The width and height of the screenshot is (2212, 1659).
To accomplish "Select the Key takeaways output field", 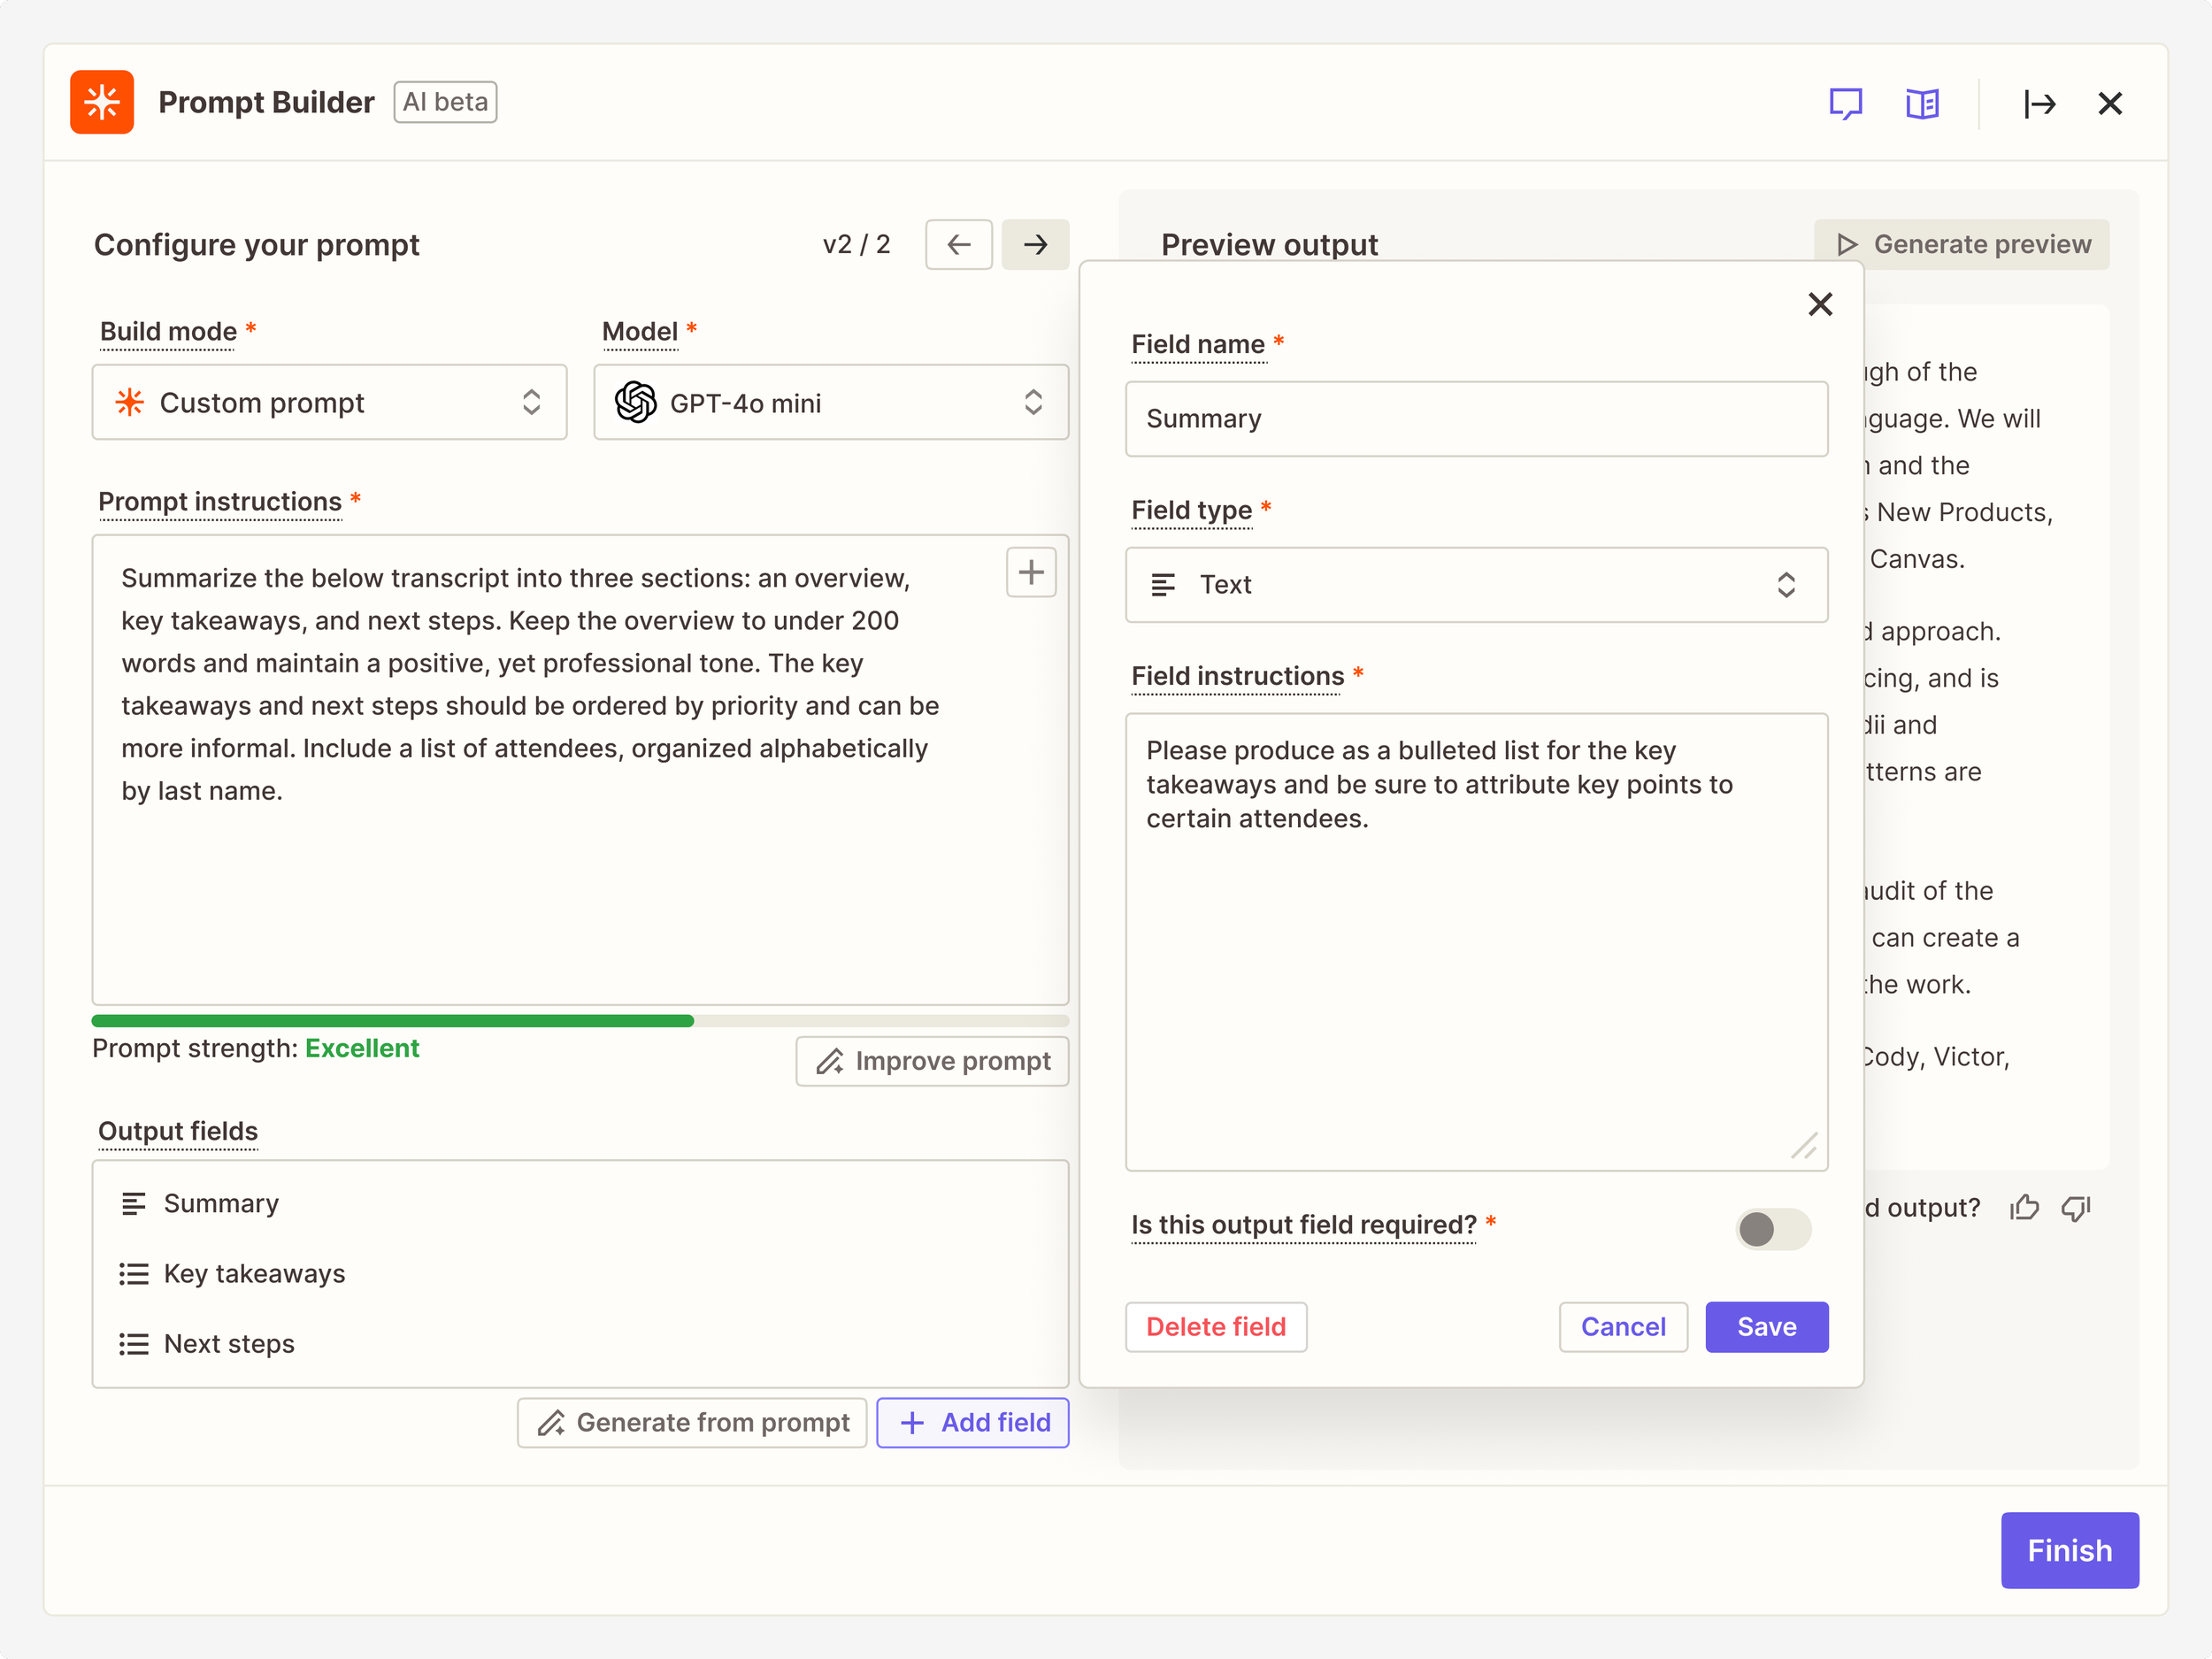I will click(254, 1274).
